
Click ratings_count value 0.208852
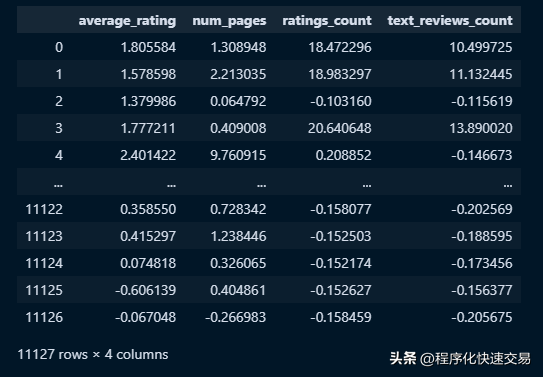(x=344, y=155)
